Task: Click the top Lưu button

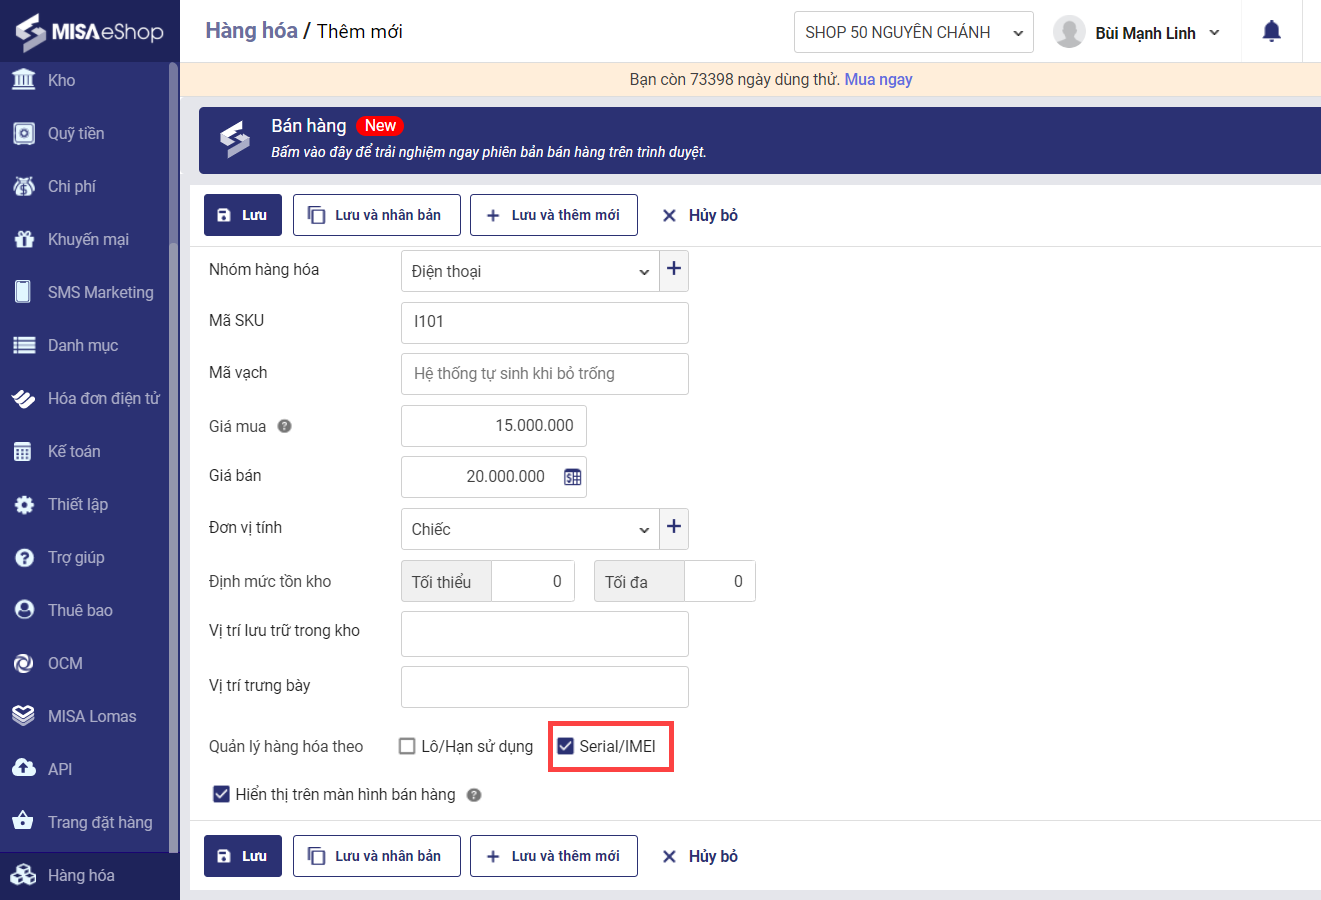Action: (243, 215)
